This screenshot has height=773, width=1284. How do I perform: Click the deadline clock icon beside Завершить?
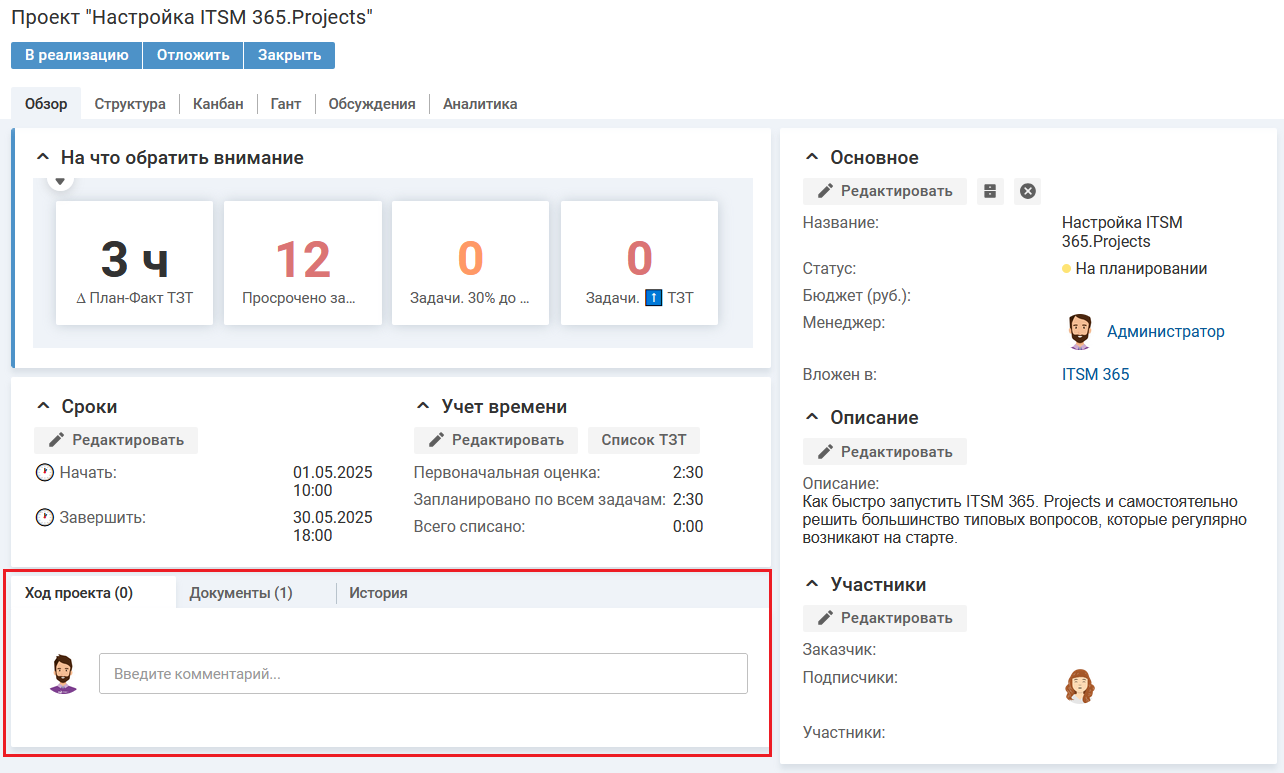(44, 518)
